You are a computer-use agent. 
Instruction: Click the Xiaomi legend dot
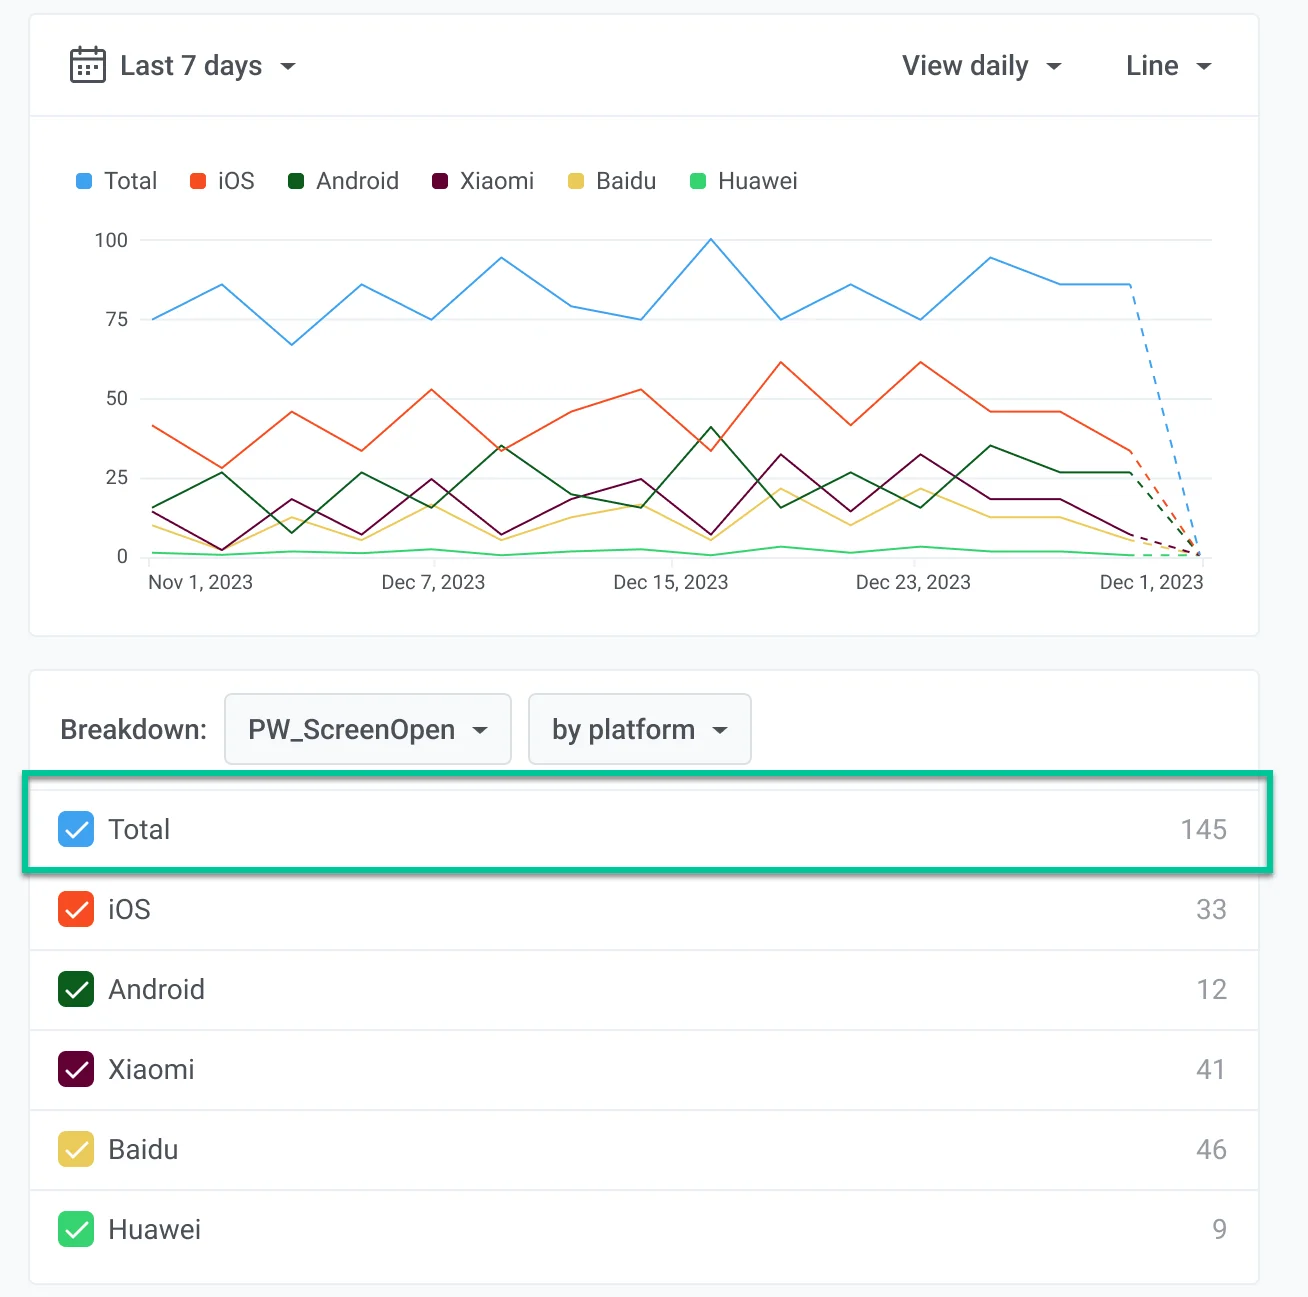pos(440,181)
